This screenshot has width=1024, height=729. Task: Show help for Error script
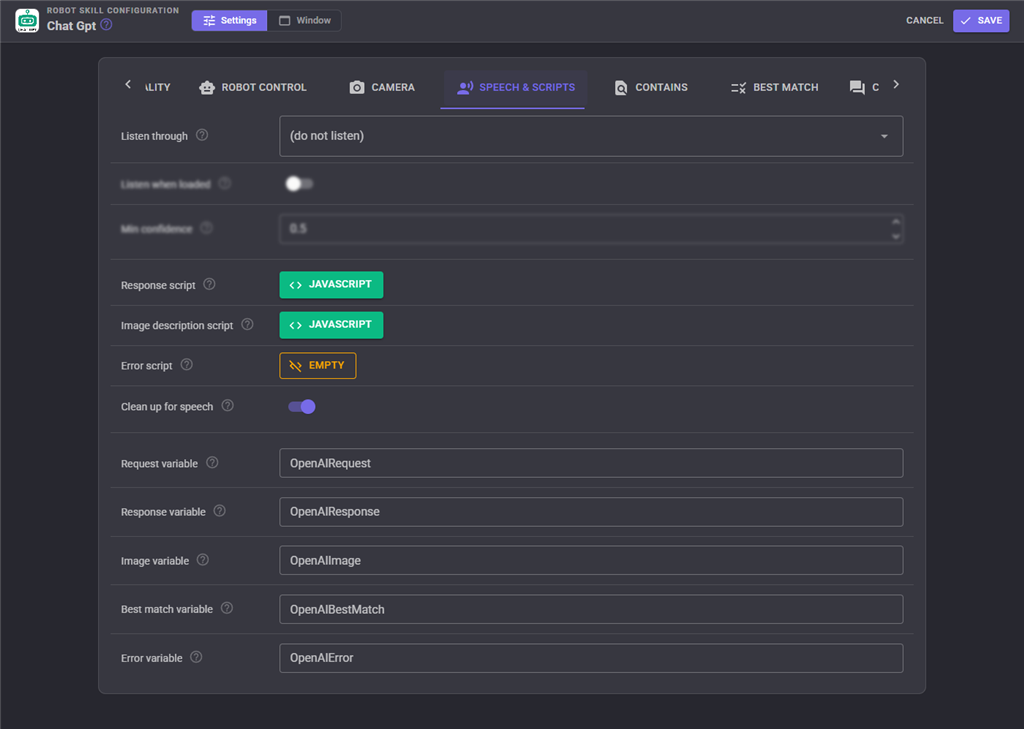[187, 364]
